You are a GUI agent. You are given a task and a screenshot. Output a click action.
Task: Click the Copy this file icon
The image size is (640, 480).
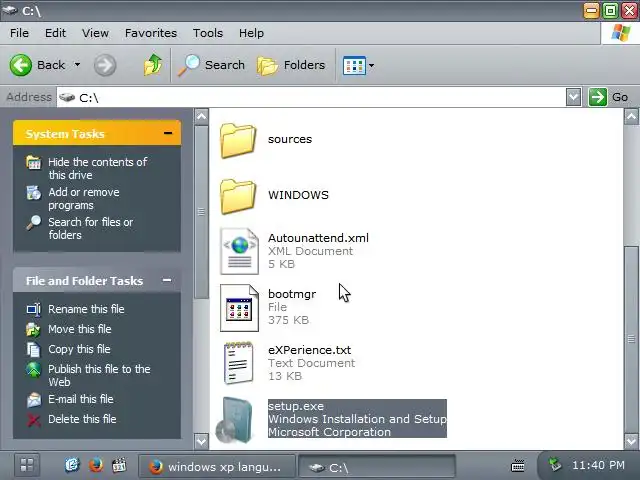pos(34,350)
